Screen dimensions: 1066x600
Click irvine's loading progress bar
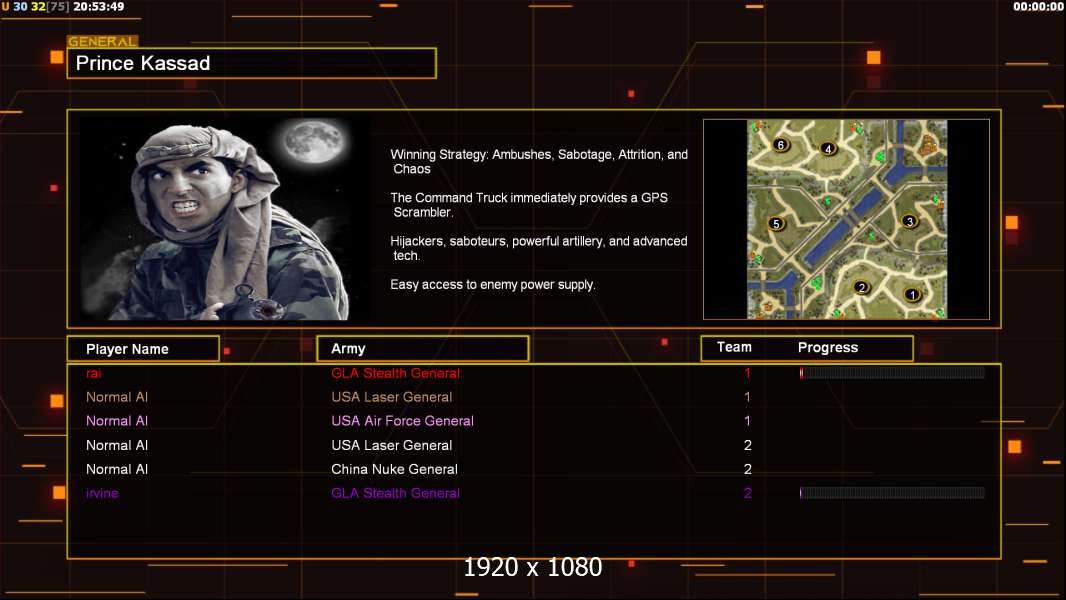point(892,493)
